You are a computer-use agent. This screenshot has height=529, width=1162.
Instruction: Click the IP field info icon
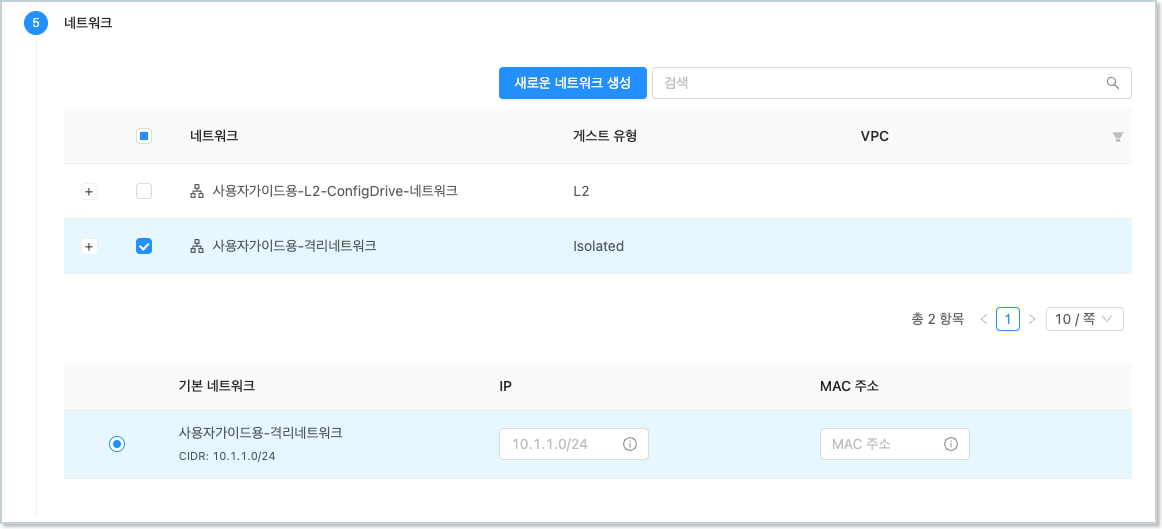(x=630, y=444)
